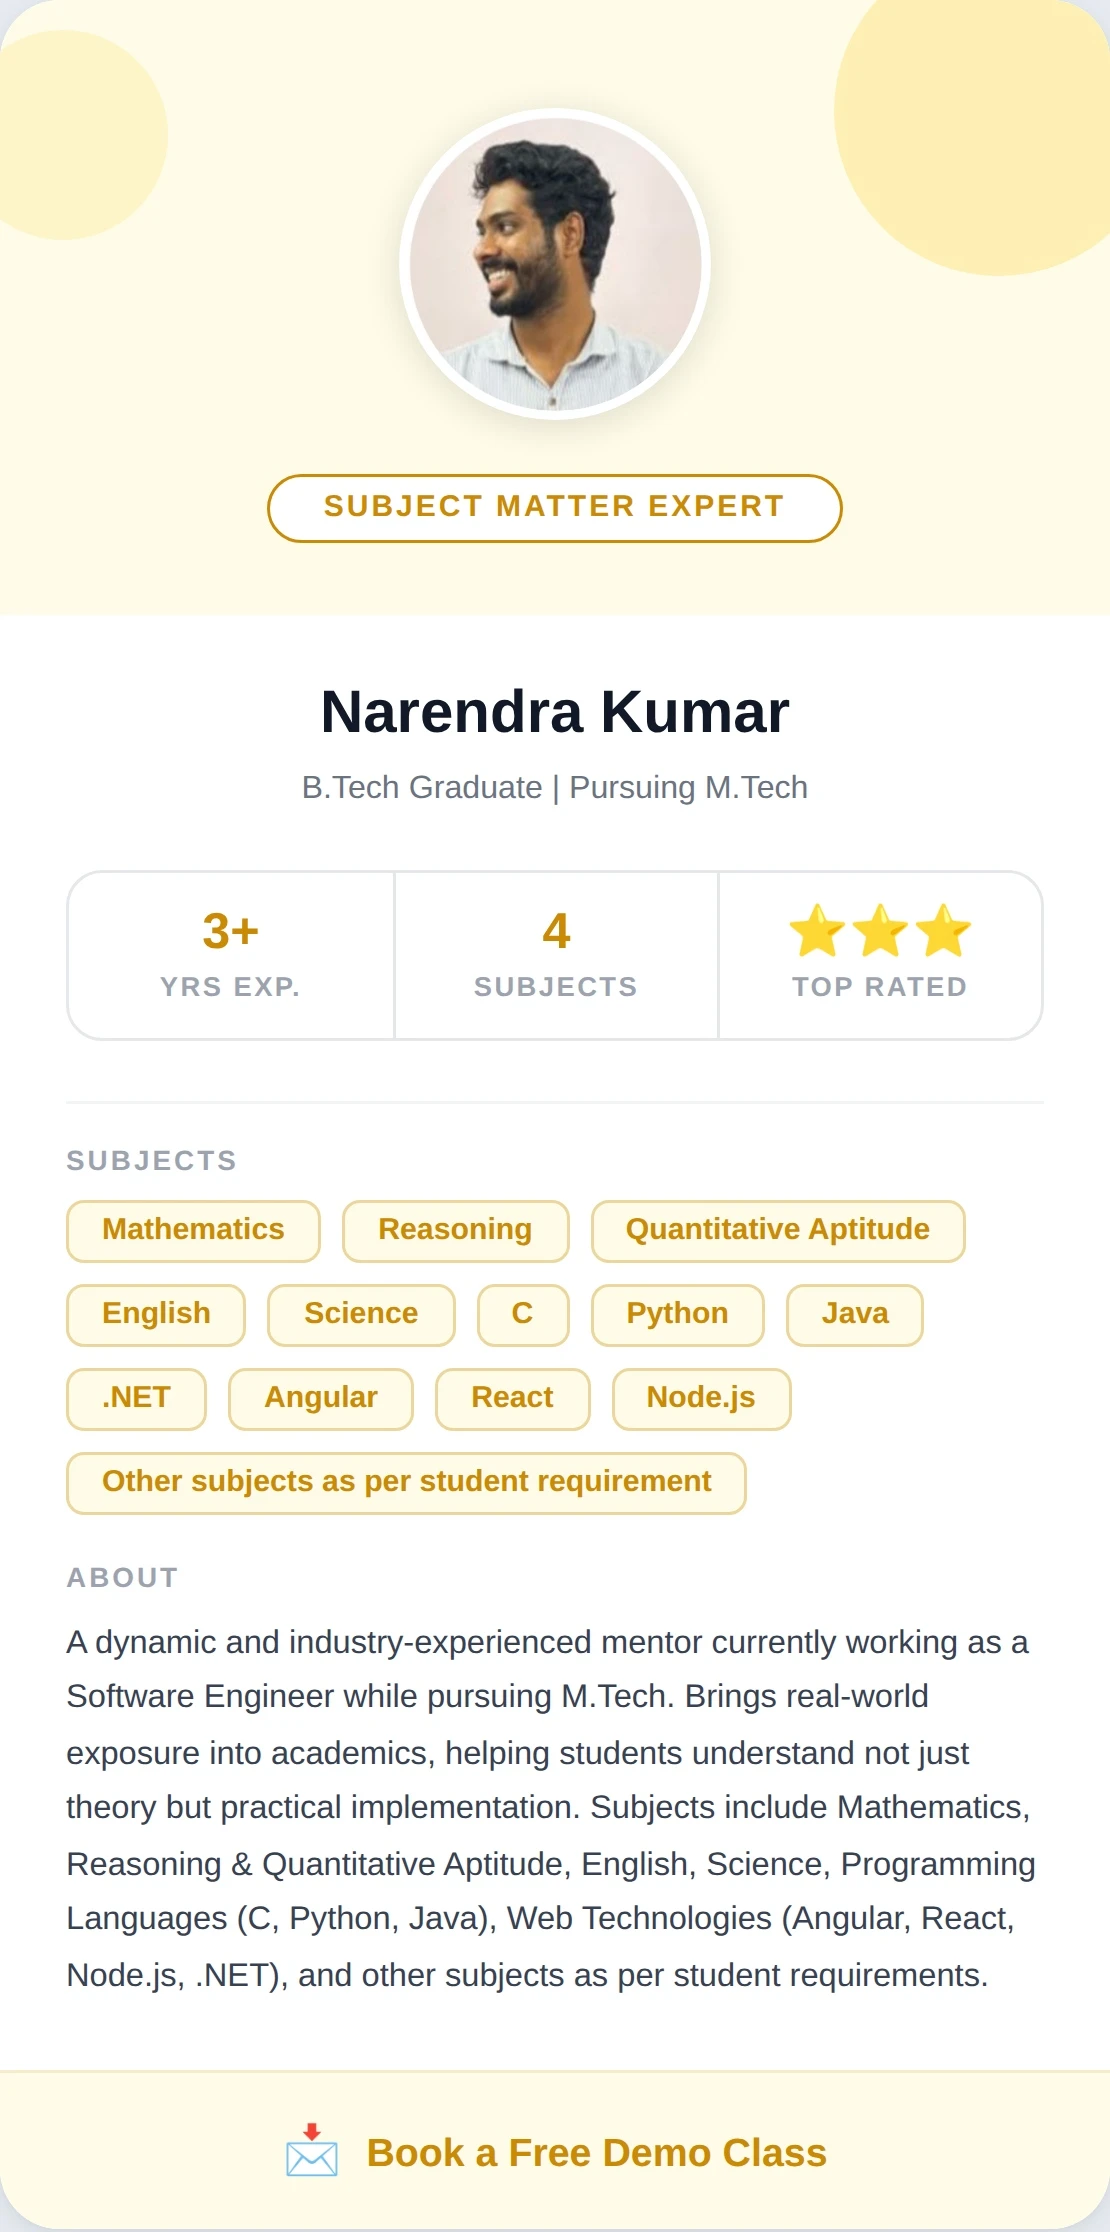1110x2232 pixels.
Task: Select the Reasoning subject tag
Action: point(455,1230)
